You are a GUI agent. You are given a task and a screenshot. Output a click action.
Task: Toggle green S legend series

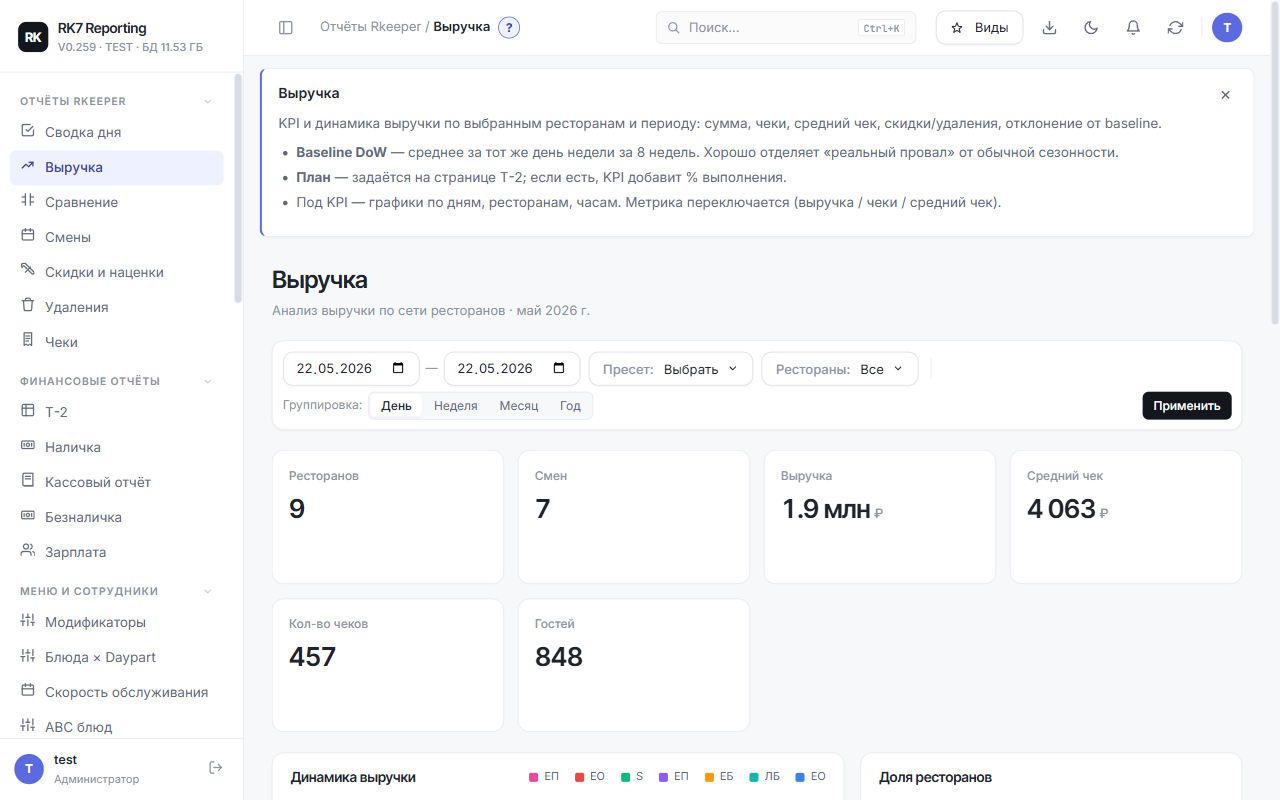click(632, 777)
